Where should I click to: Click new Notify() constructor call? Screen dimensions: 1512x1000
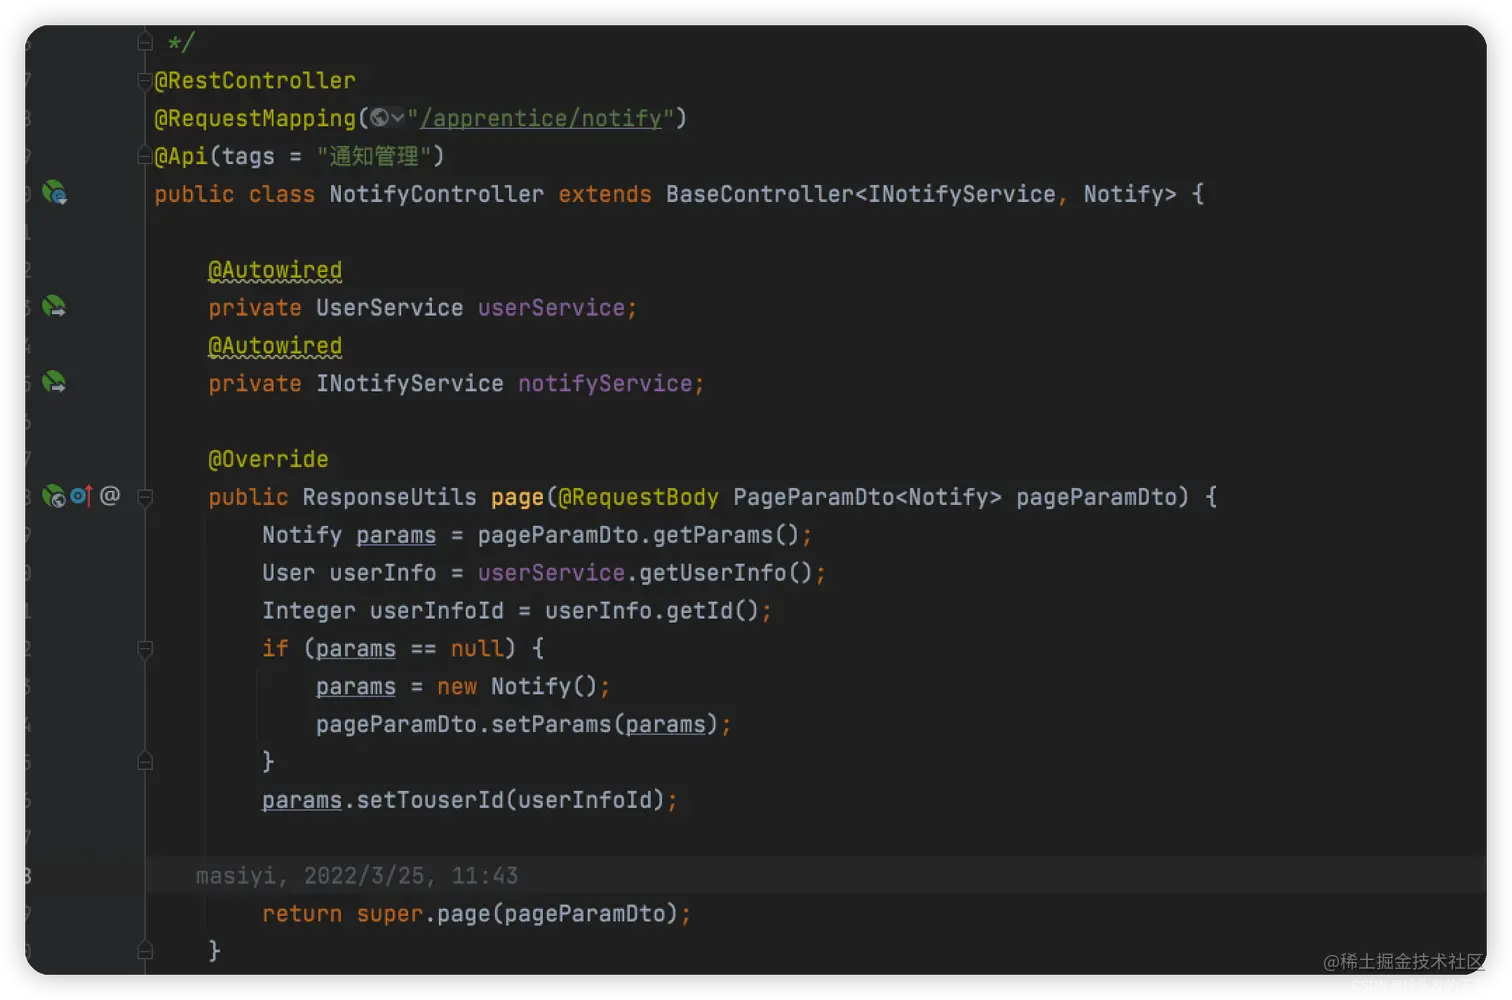click(x=517, y=687)
